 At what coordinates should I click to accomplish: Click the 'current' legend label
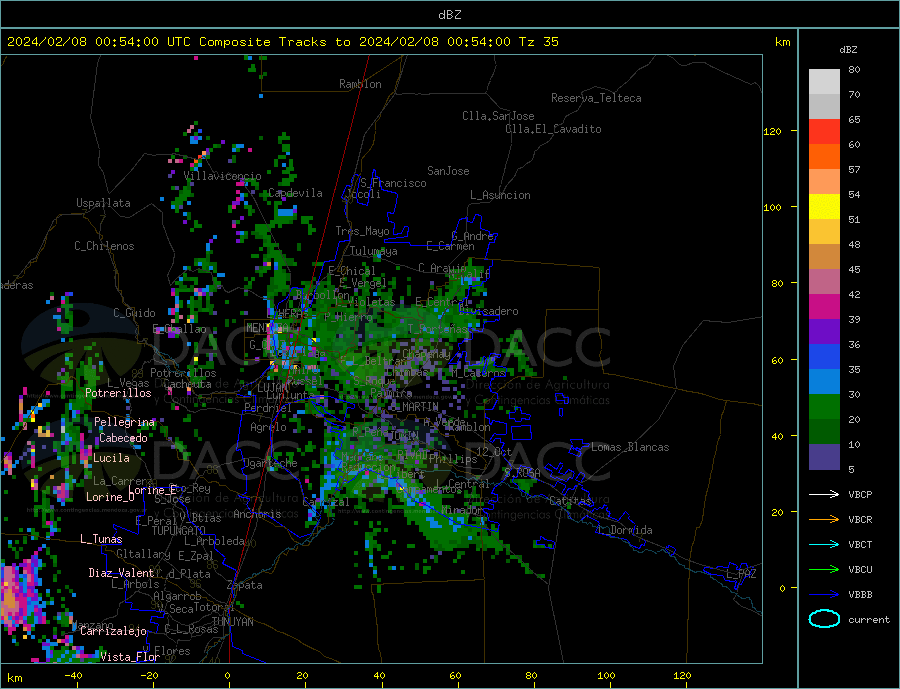[869, 620]
